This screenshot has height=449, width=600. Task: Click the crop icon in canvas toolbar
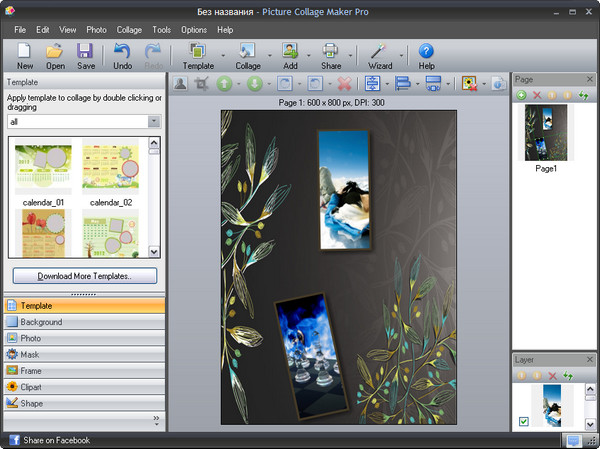(202, 84)
